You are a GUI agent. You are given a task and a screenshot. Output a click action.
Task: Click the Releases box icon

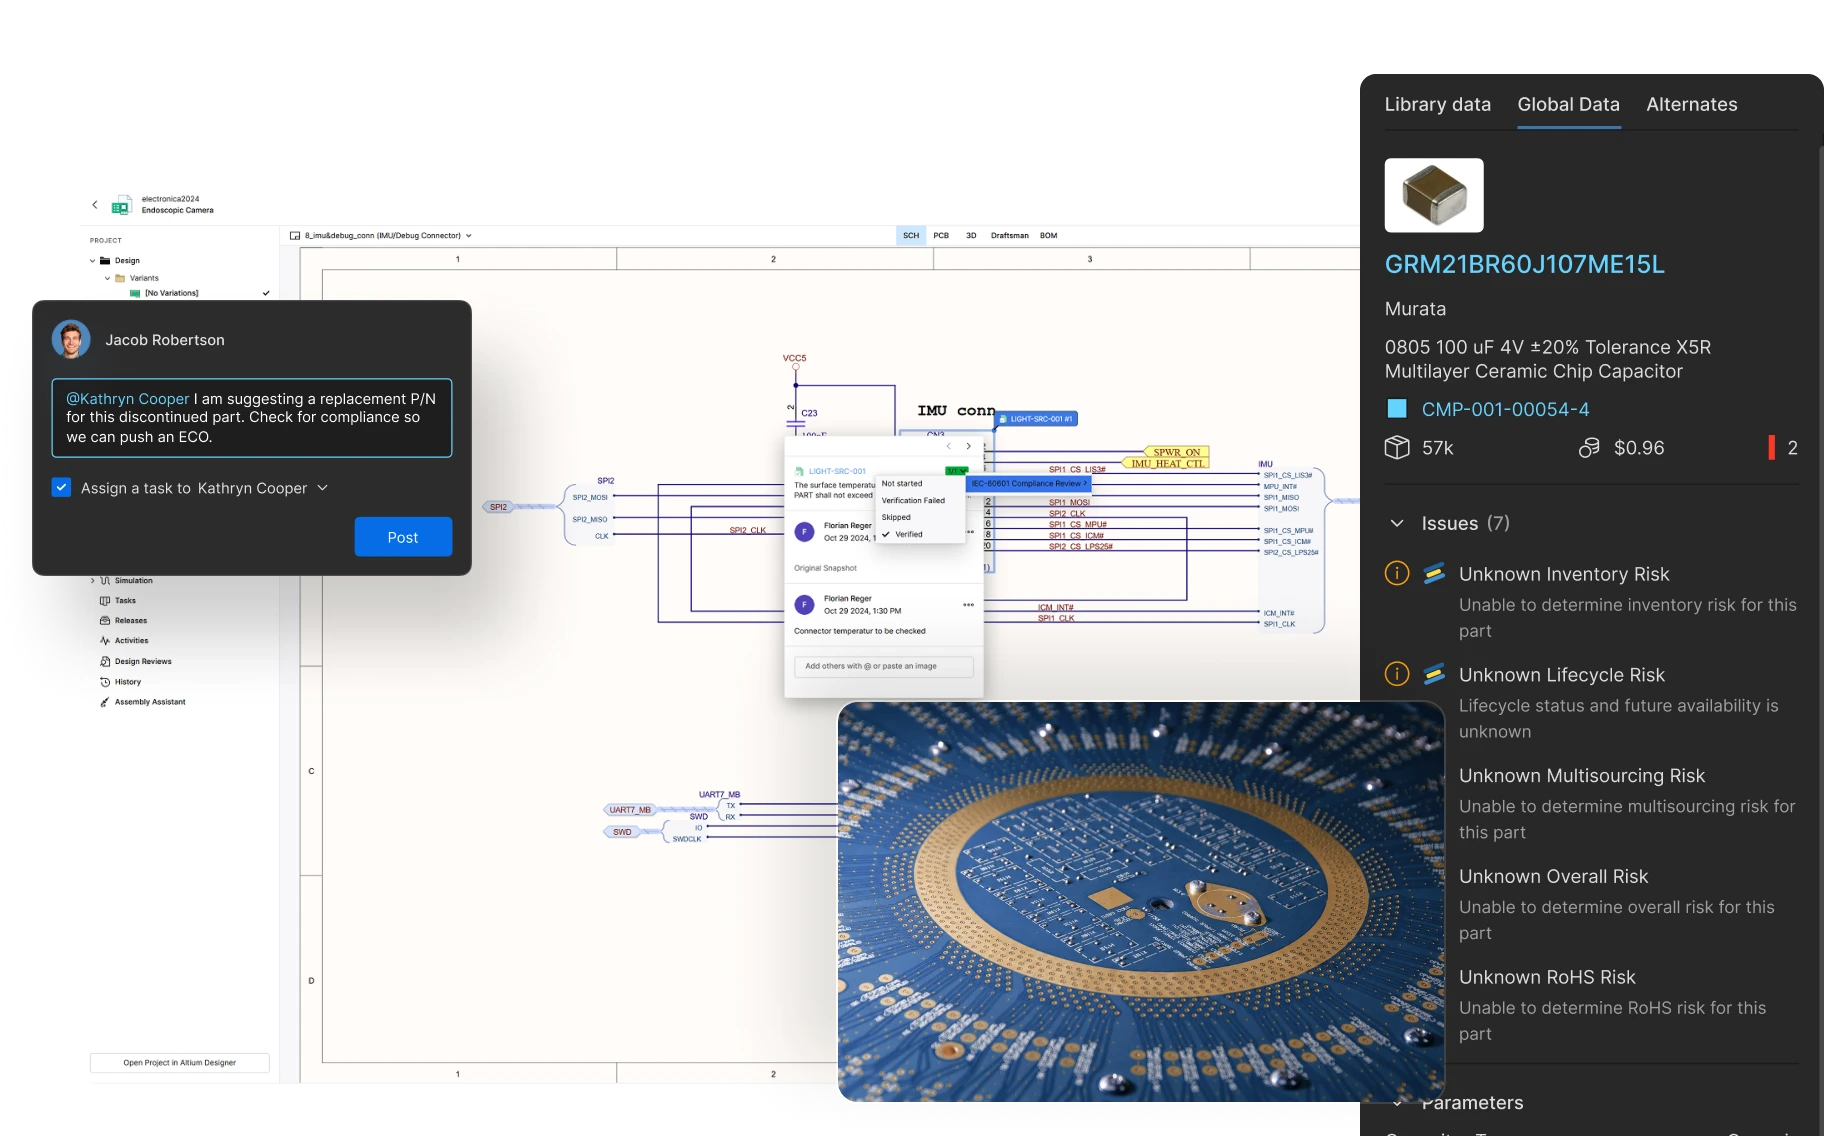pos(105,621)
